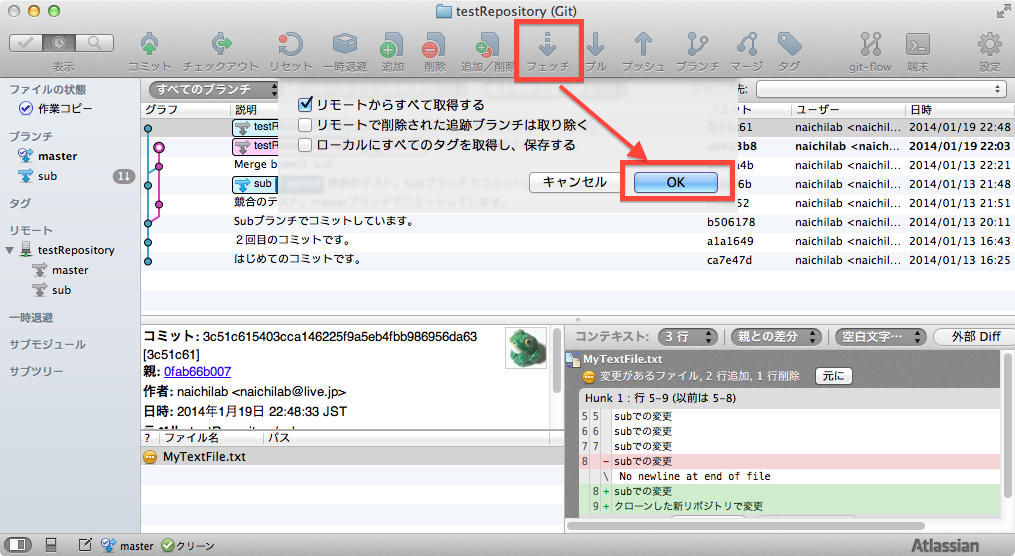The image size is (1015, 556).
Task: Click the split view icon in status bar
Action: [x=51, y=545]
